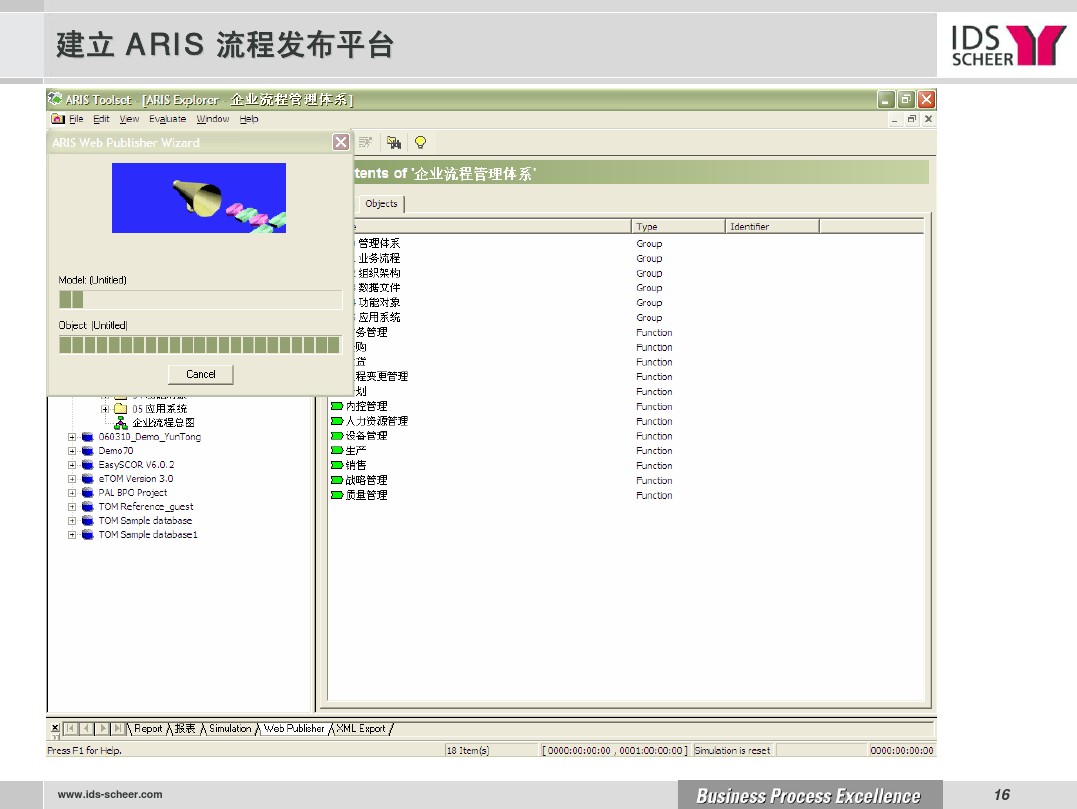Click the green function icon beside 内控管理
This screenshot has height=809, width=1077.
[x=337, y=406]
